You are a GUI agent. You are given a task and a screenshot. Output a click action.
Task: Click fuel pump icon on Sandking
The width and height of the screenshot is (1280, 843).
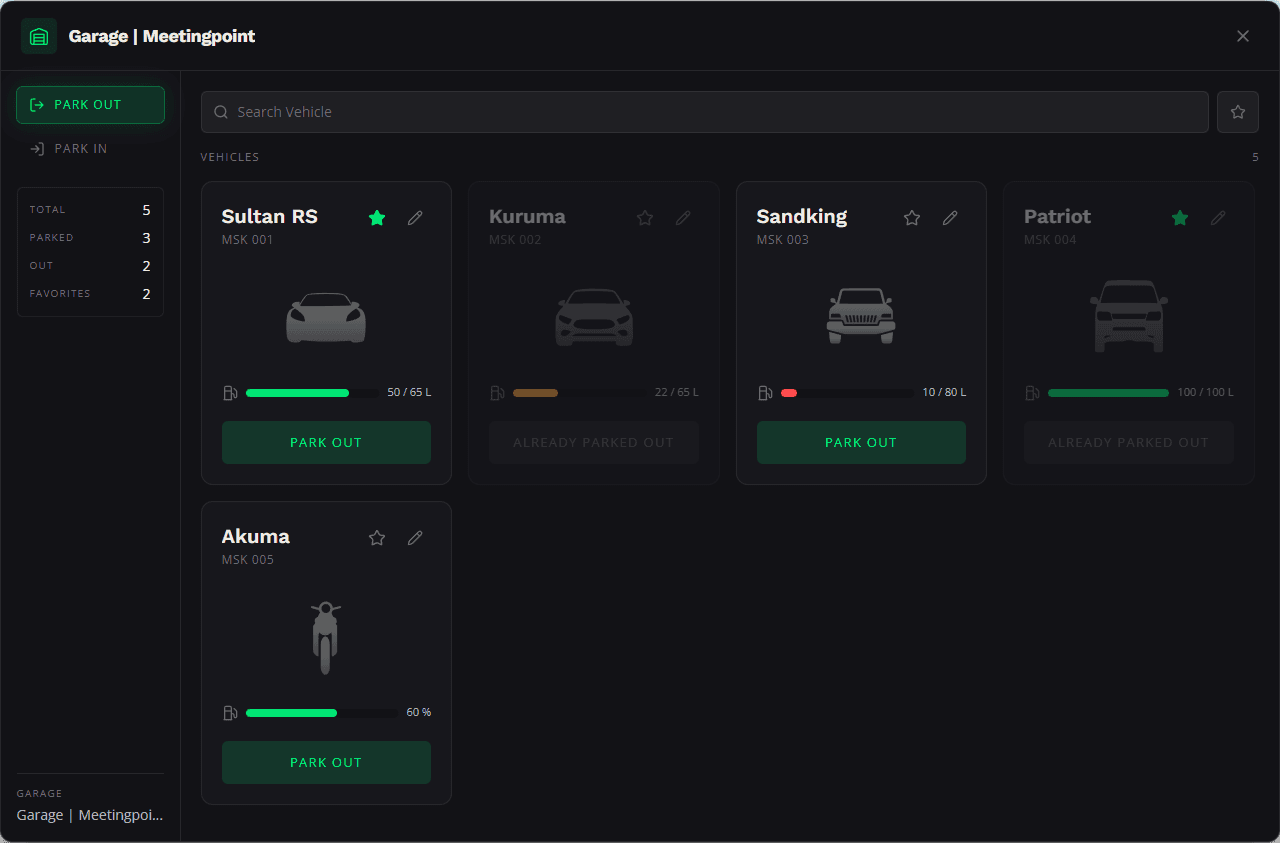765,393
